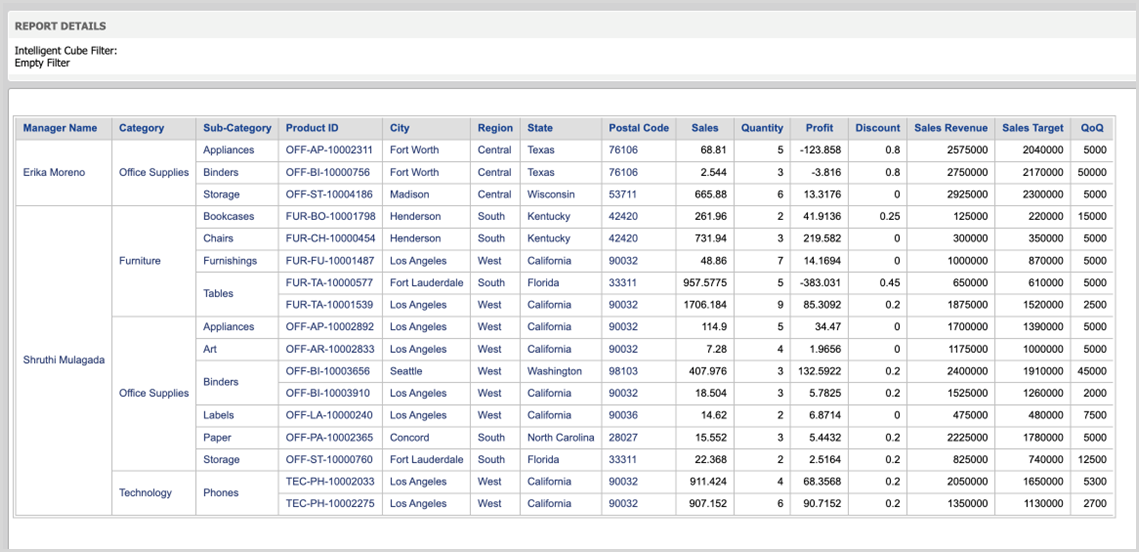Click the Seattle city cell
Viewport: 1139px width, 552px height.
click(x=406, y=371)
